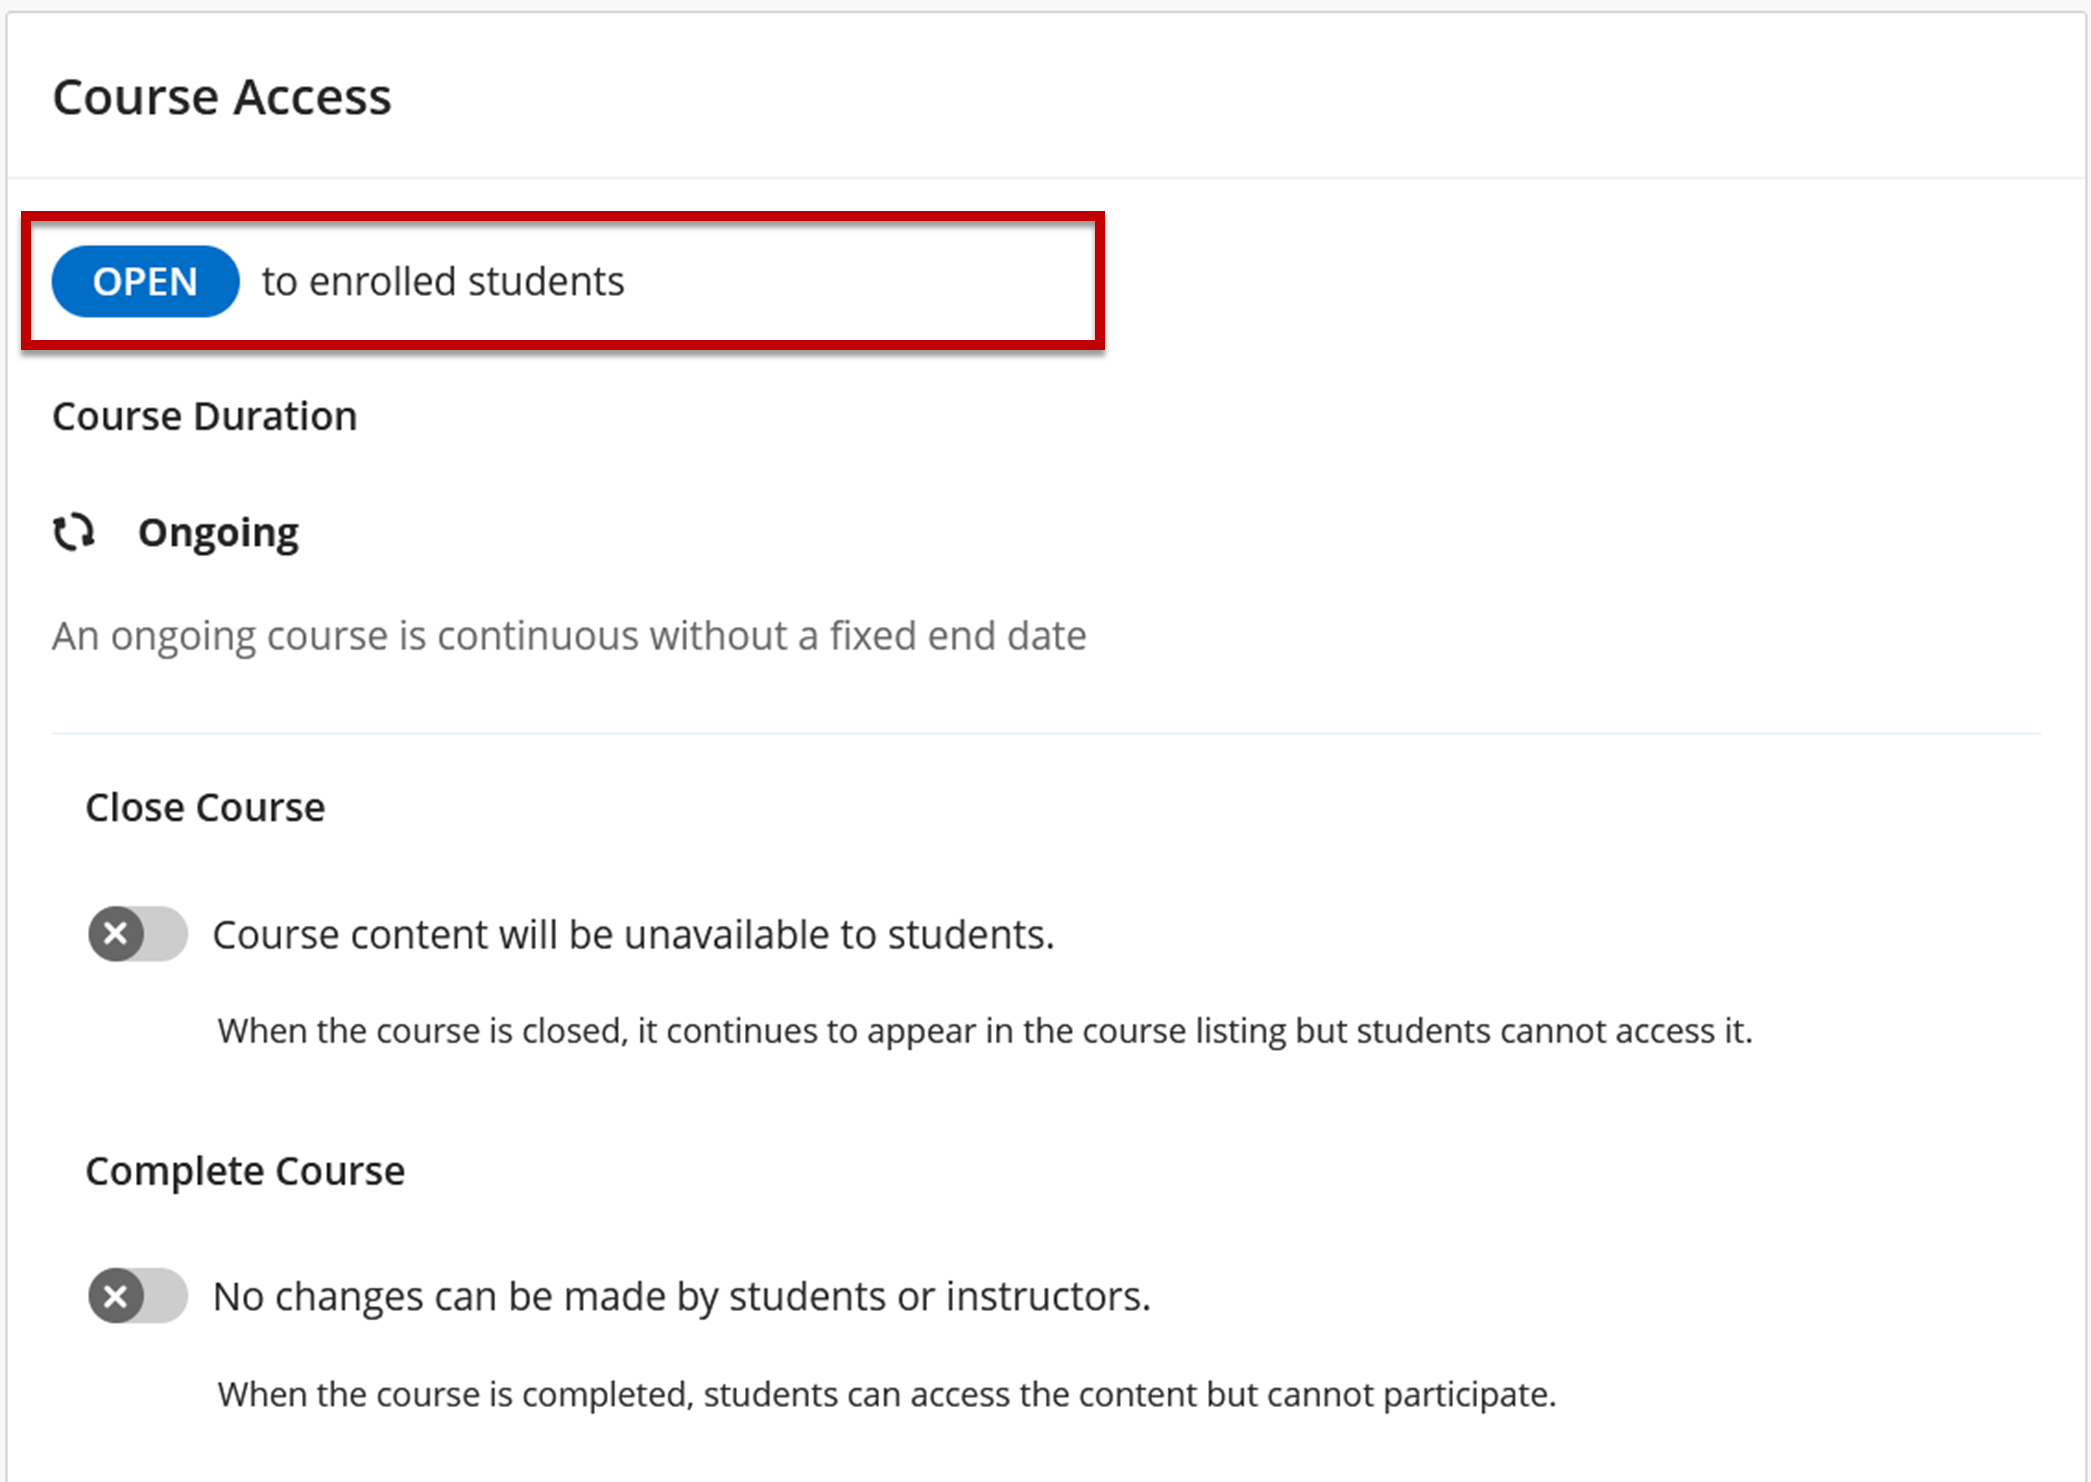
Task: Click the 'to enrolled students' text
Action: [x=443, y=281]
